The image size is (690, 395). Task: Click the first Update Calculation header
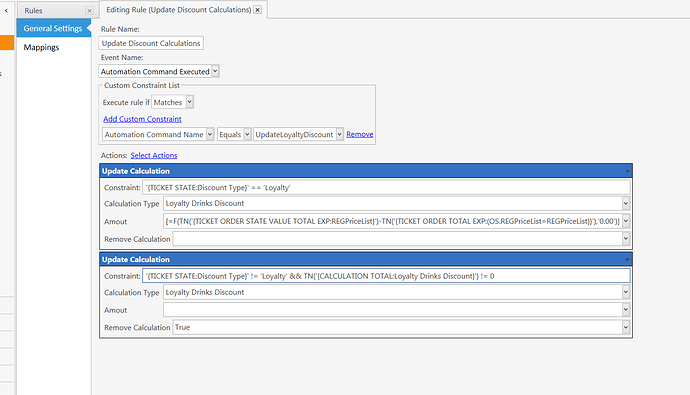click(366, 171)
